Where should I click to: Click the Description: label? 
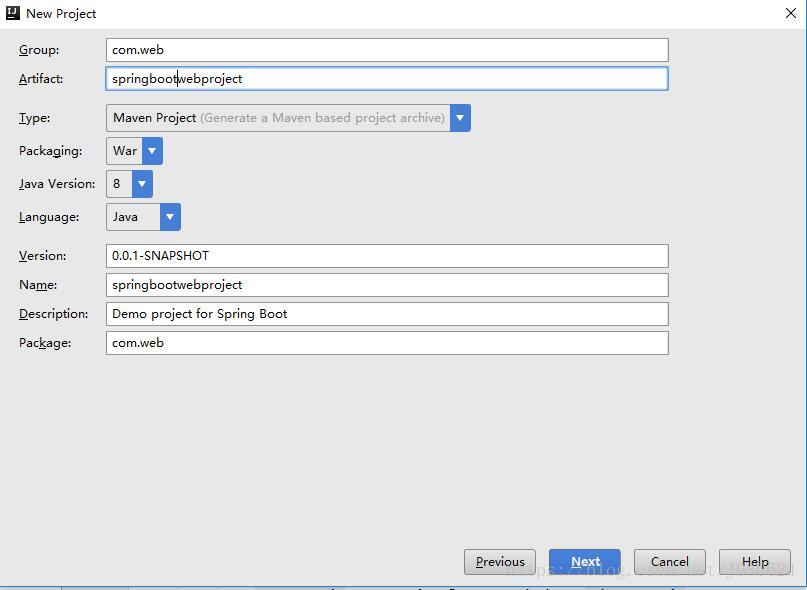[54, 314]
